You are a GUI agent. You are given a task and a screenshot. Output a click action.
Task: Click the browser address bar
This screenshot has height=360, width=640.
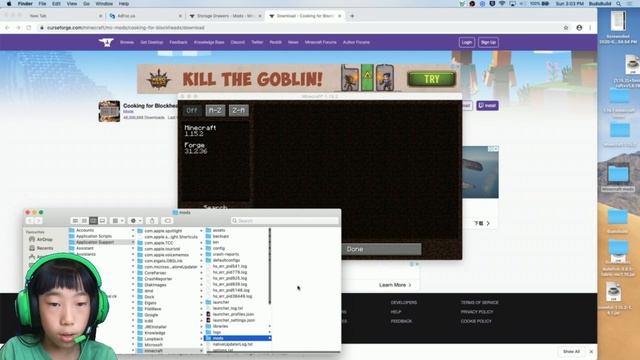click(300, 28)
